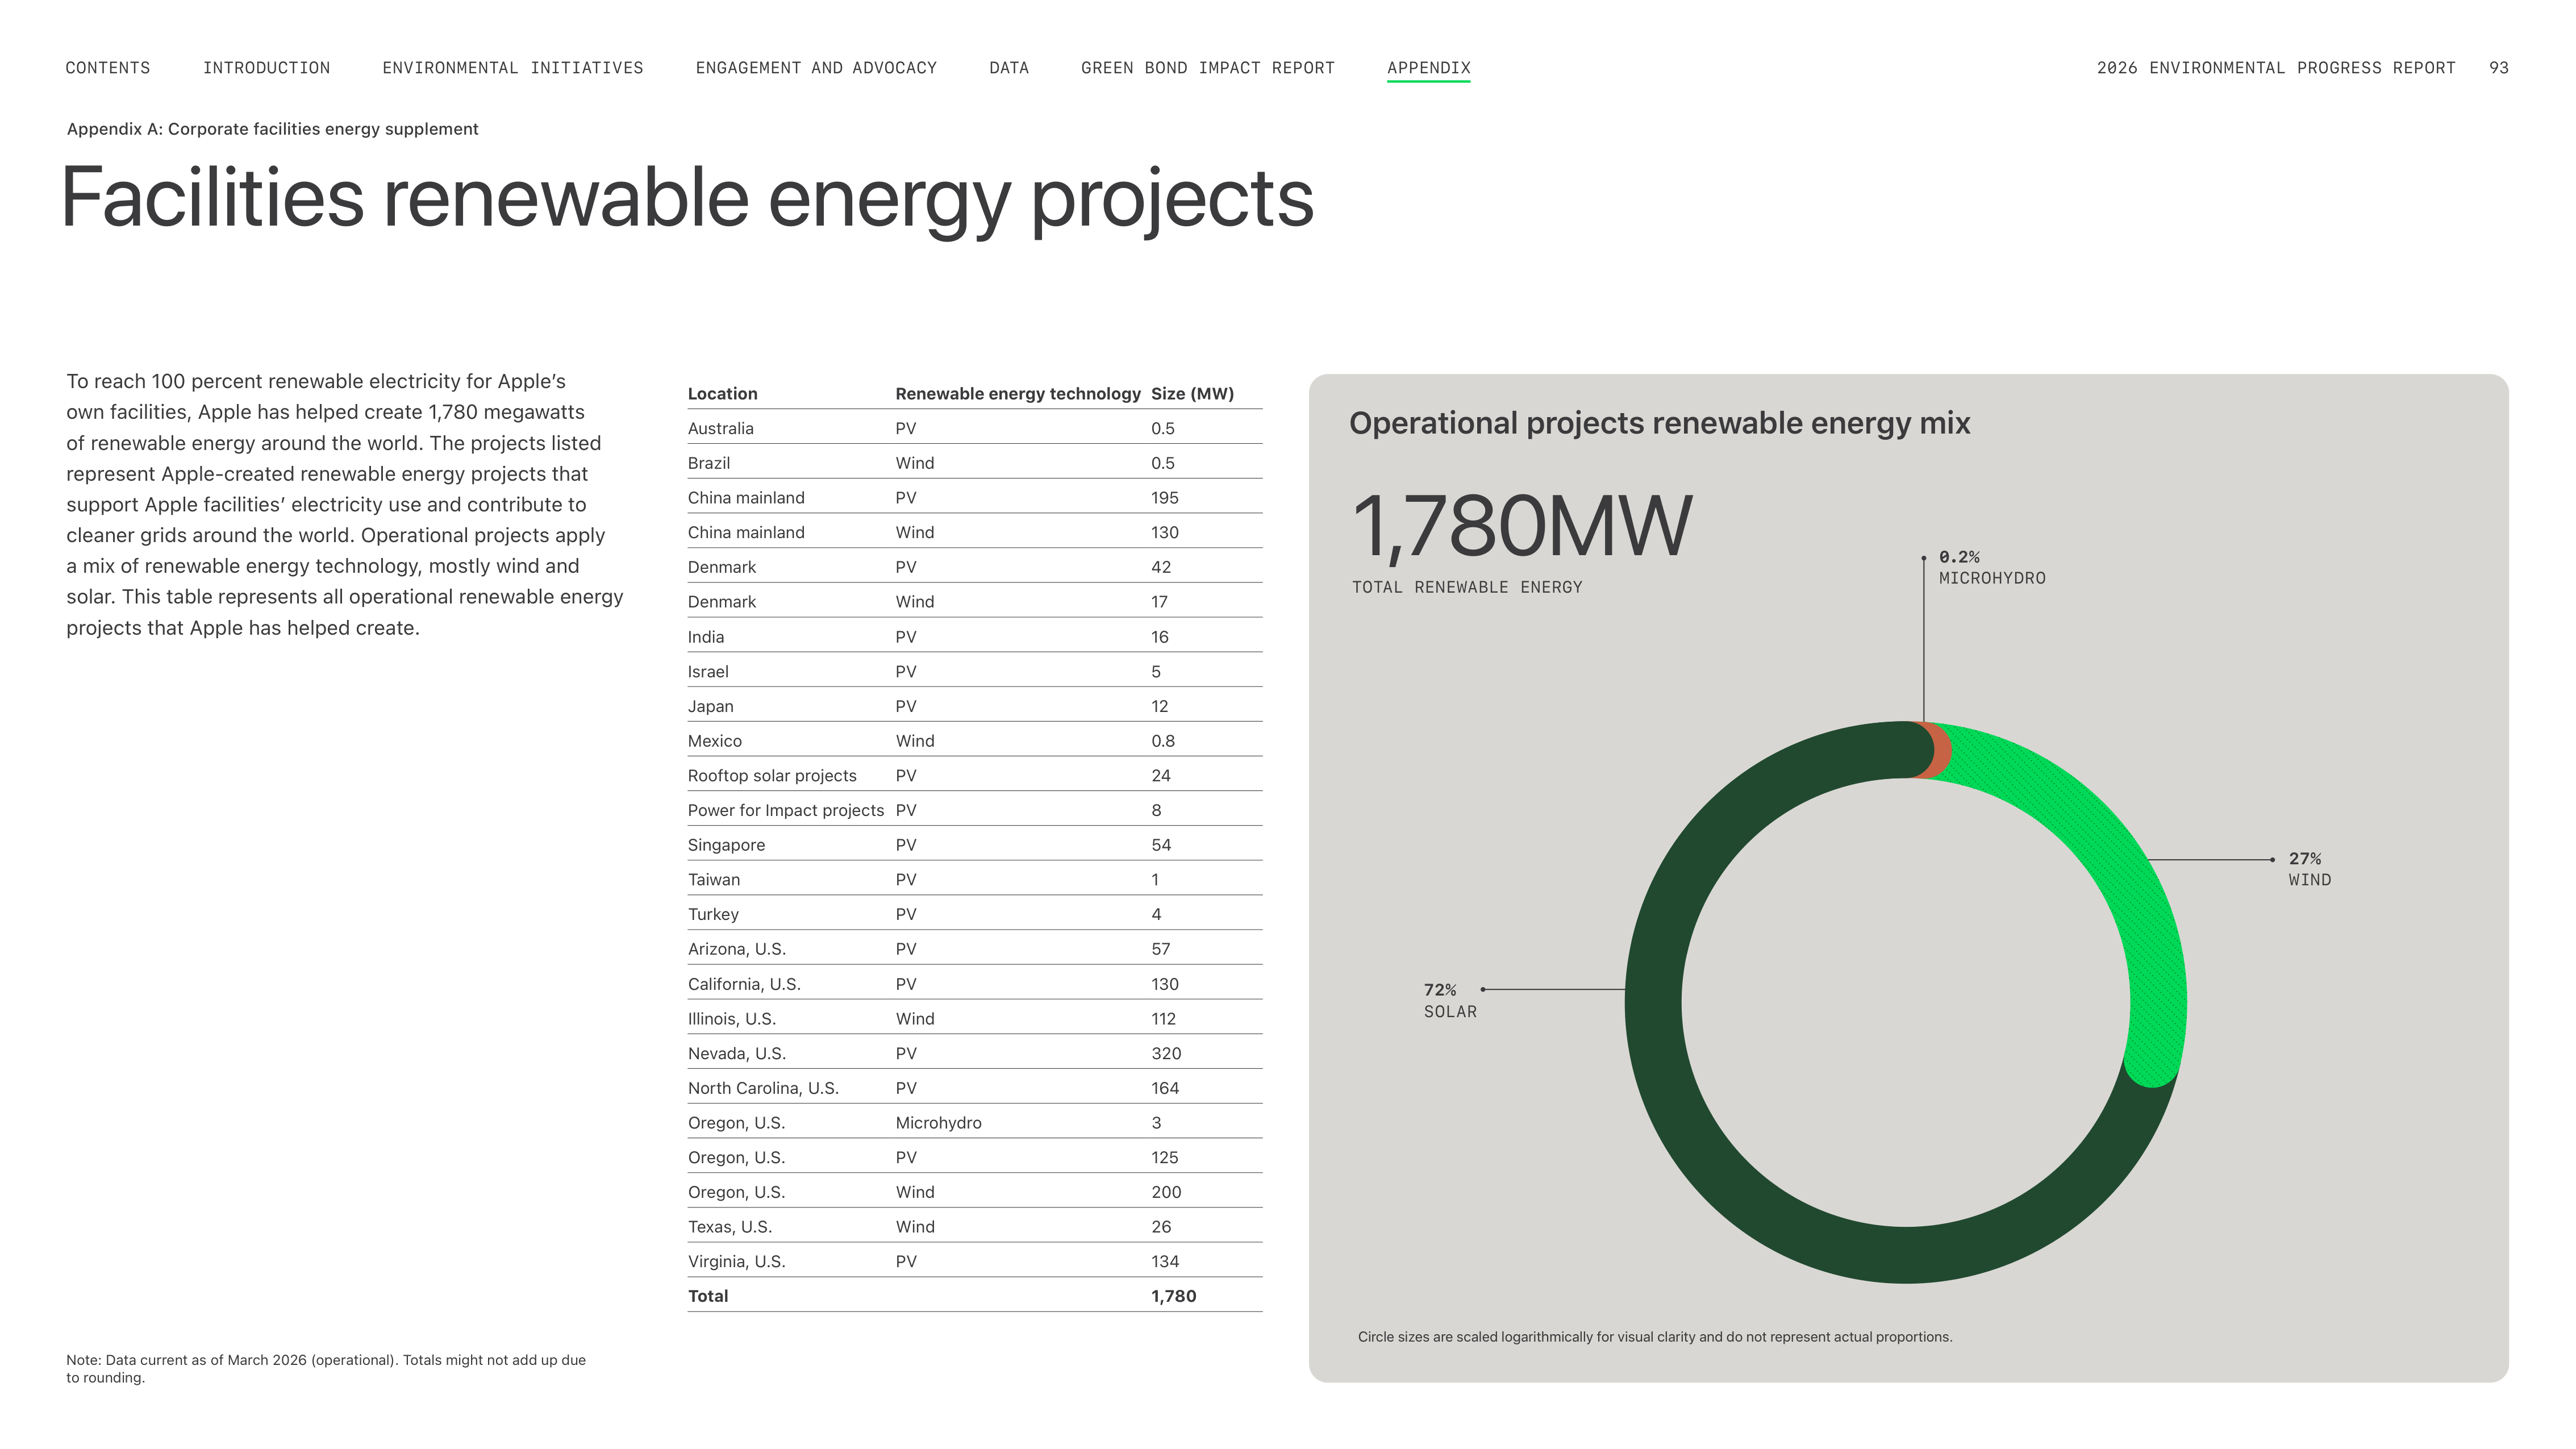Screen dimensions: 2576x1449
Task: Click the data current as of March 2026 note
Action: (x=326, y=1369)
